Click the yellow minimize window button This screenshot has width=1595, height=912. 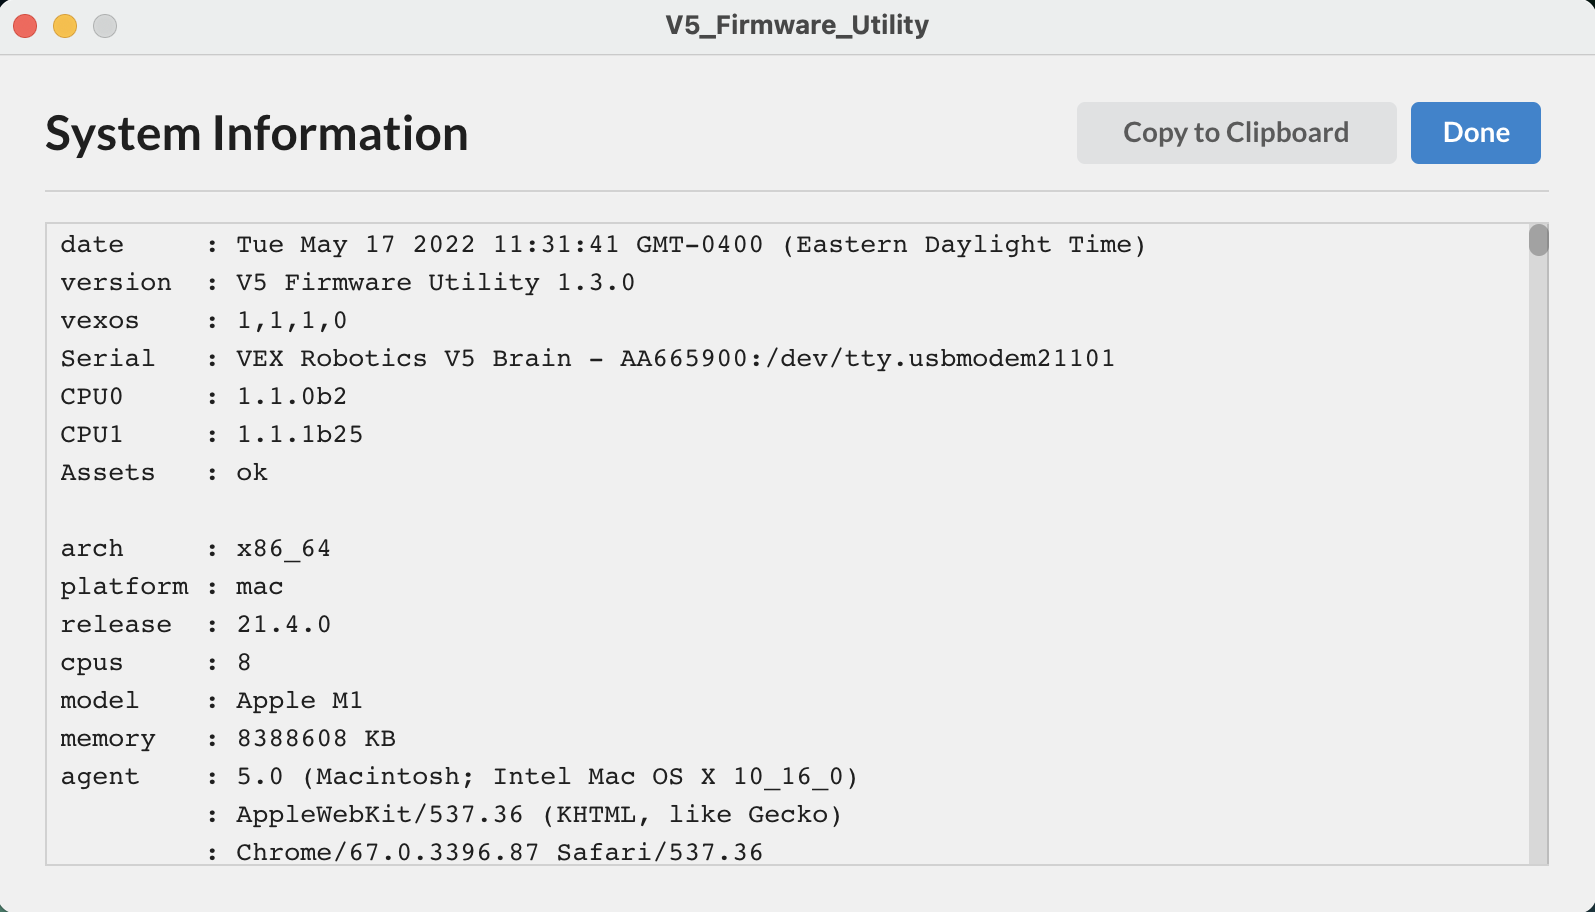64,25
